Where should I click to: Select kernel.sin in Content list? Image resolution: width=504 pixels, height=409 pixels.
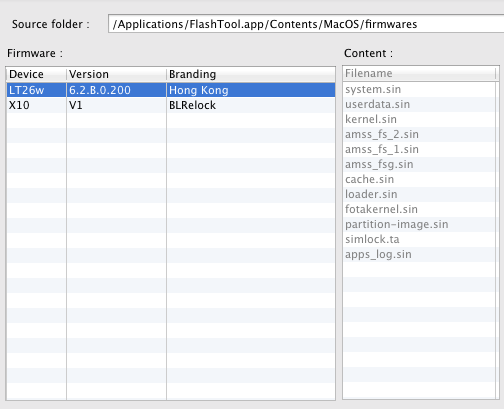419,119
